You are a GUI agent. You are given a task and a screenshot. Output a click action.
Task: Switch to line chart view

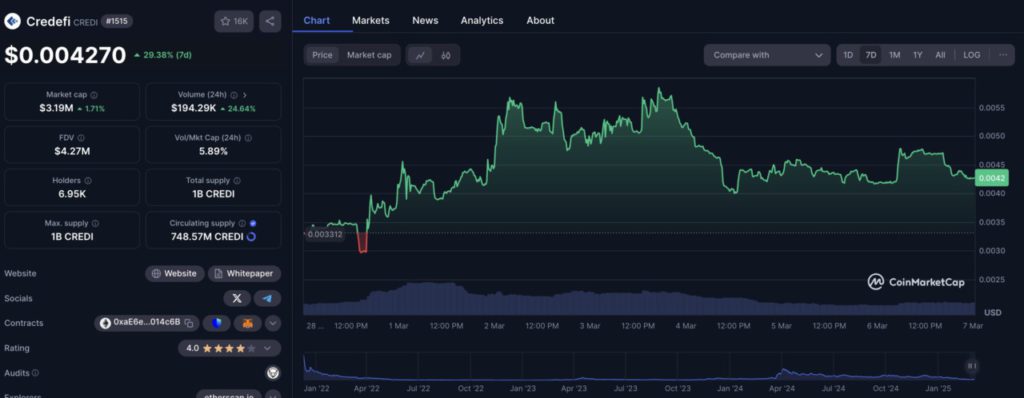click(x=420, y=56)
